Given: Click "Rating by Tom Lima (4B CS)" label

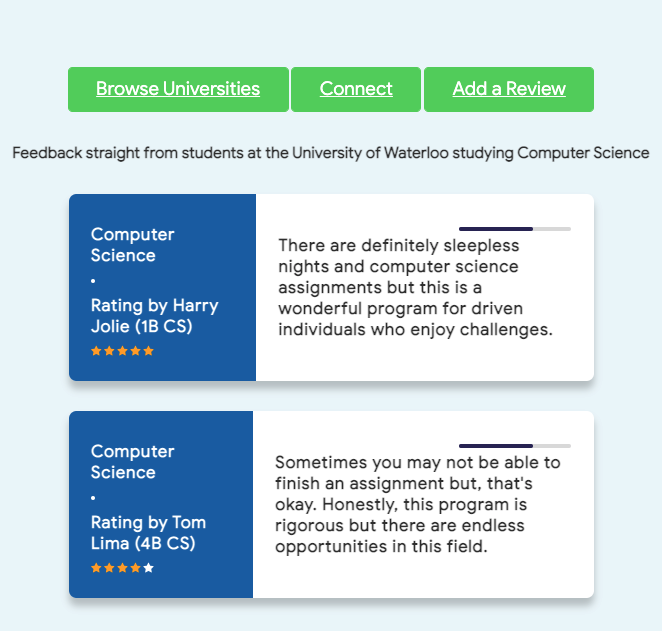Looking at the screenshot, I should pos(148,533).
